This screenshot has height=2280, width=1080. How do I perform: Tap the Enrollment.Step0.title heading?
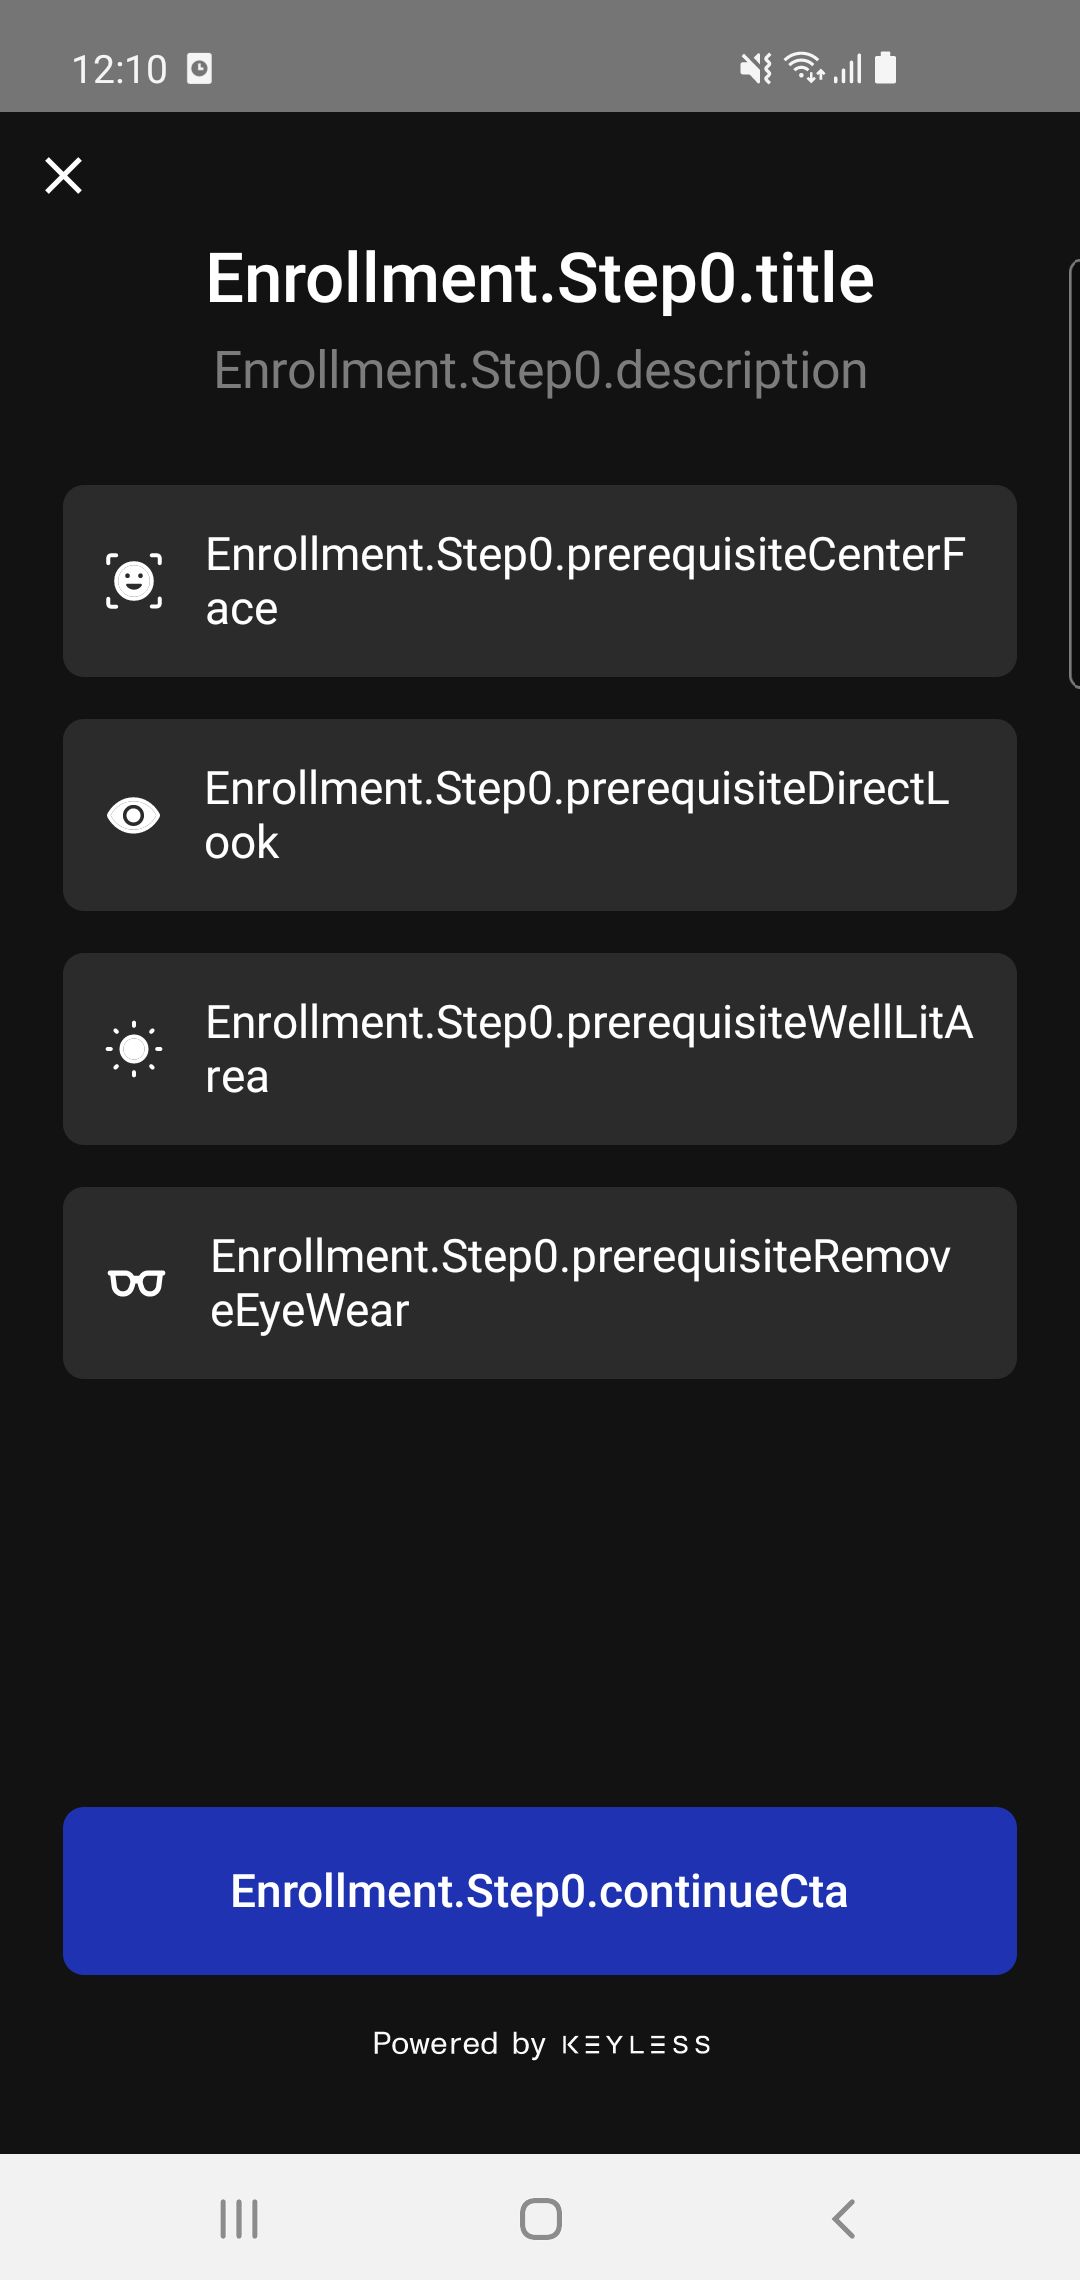pos(540,278)
